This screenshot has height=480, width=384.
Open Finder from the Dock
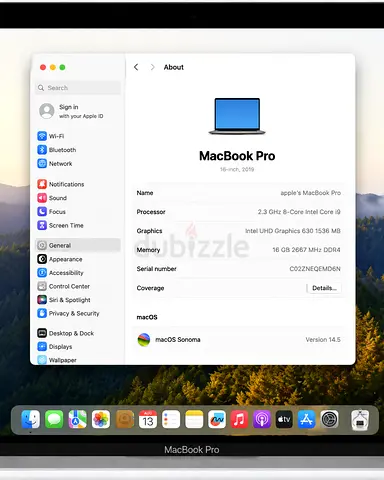pyautogui.click(x=31, y=419)
